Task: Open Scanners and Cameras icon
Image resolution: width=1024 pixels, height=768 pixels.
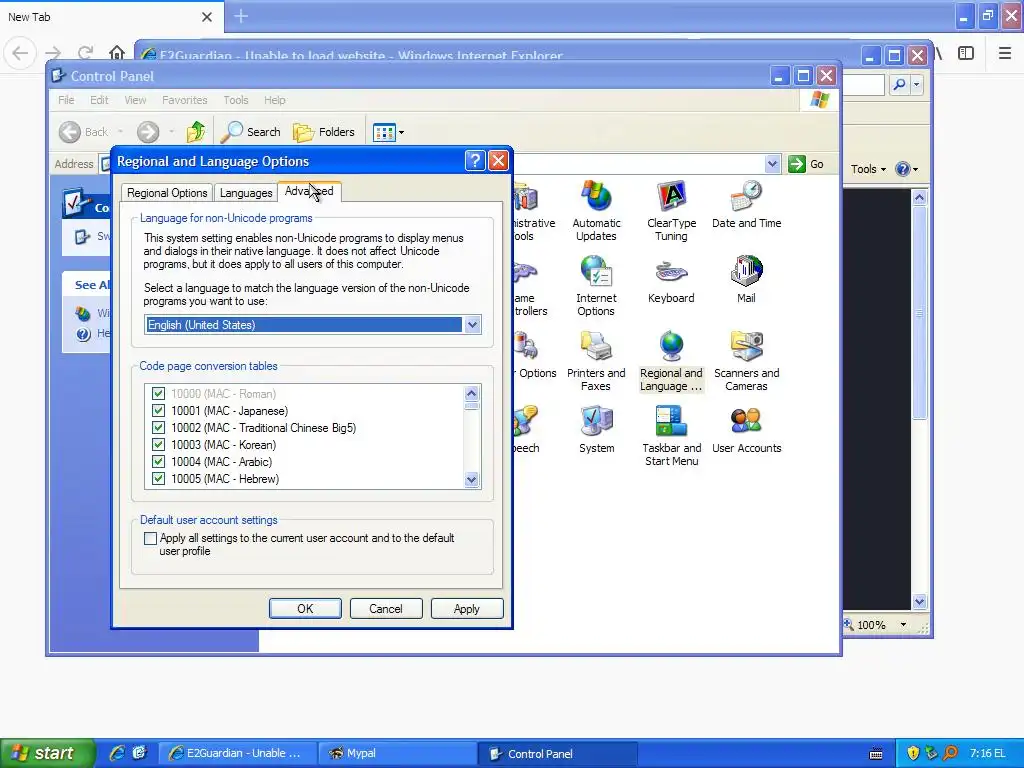Action: coord(746,360)
